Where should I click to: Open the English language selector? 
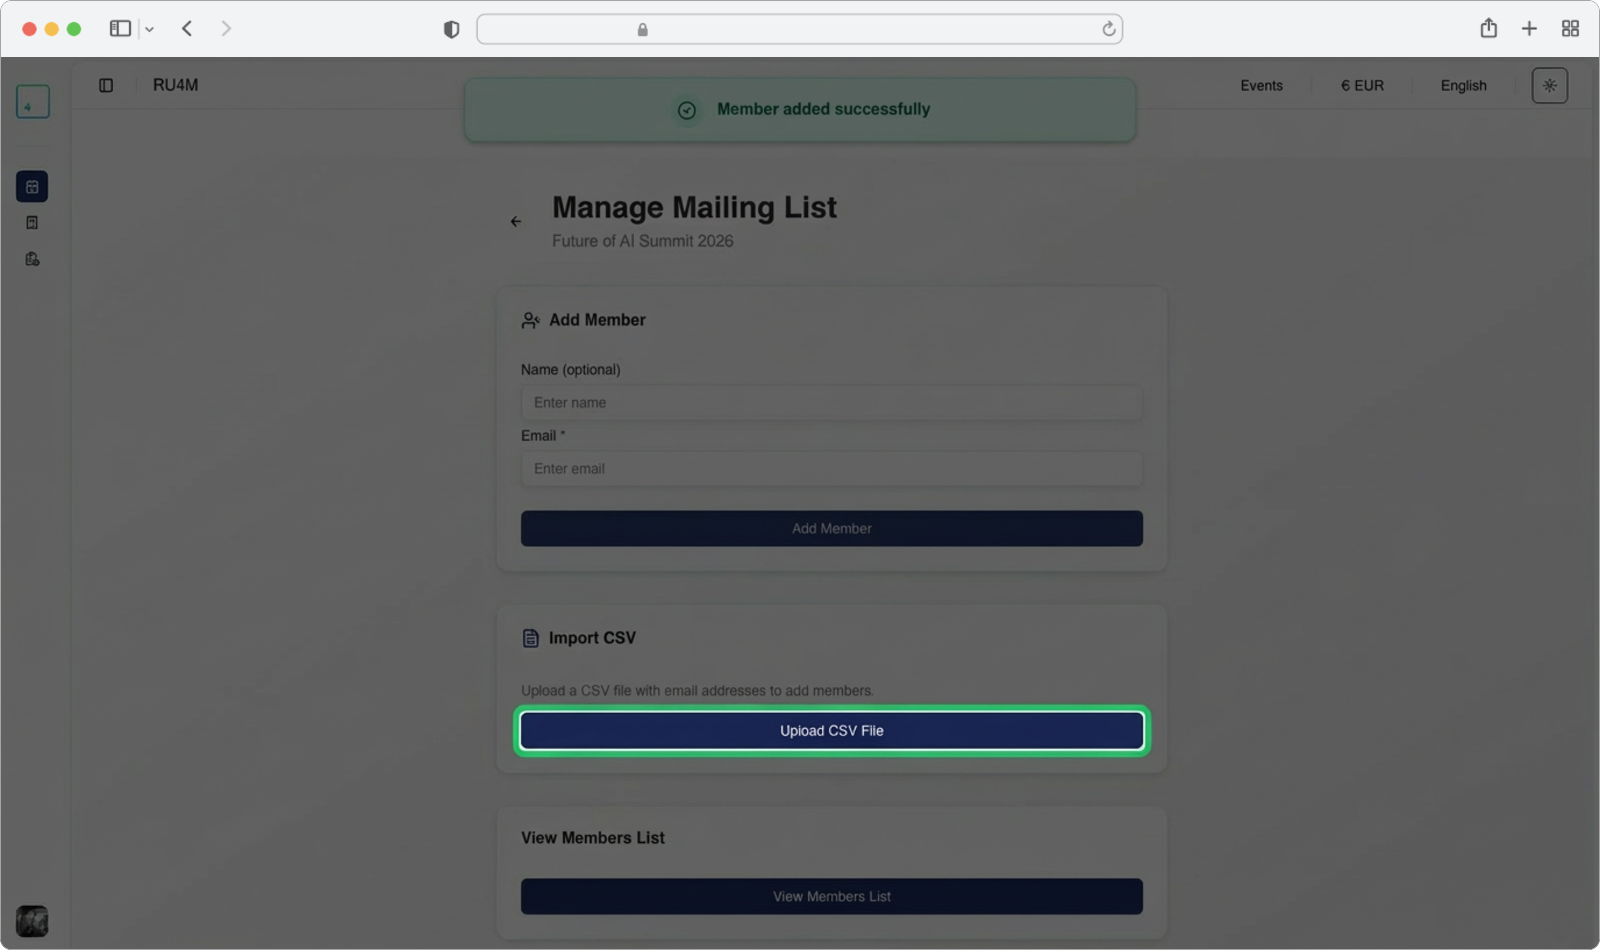(1463, 86)
